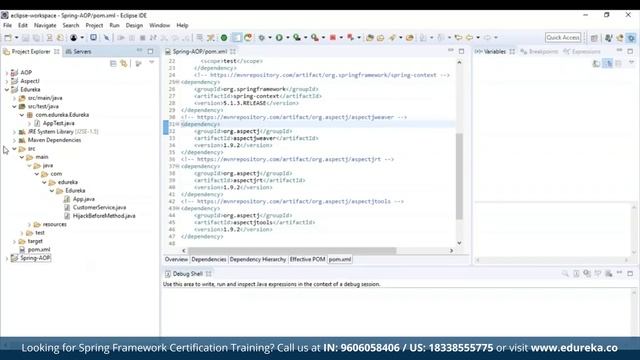Switch to the Effective POM tab
Image resolution: width=640 pixels, height=360 pixels.
[x=307, y=260]
